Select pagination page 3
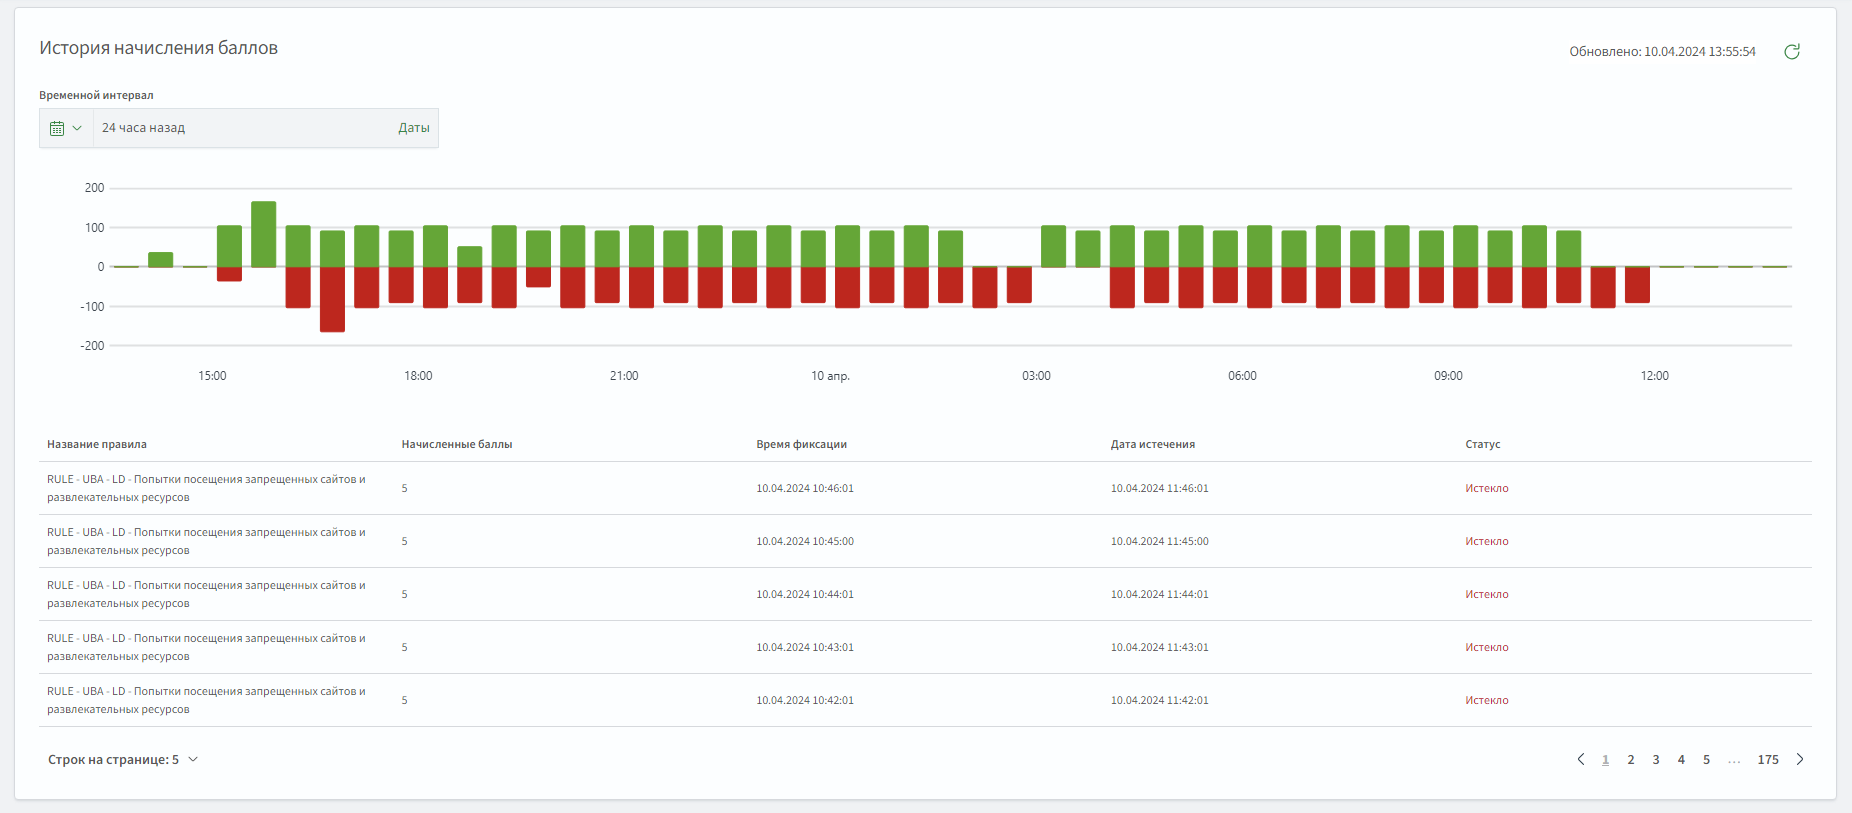1852x813 pixels. (x=1656, y=760)
